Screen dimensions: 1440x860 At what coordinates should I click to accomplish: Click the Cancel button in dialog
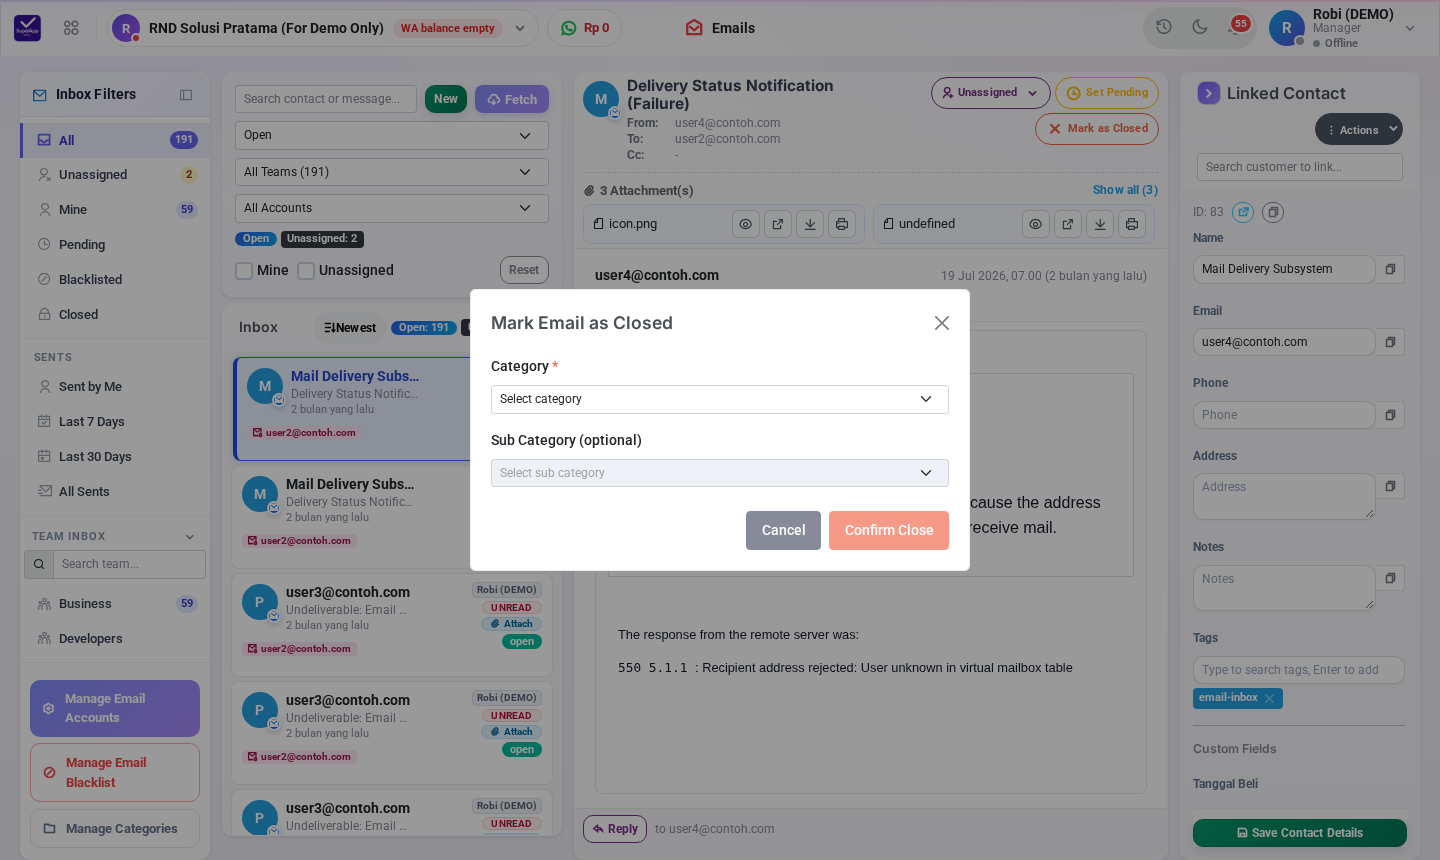(x=783, y=531)
